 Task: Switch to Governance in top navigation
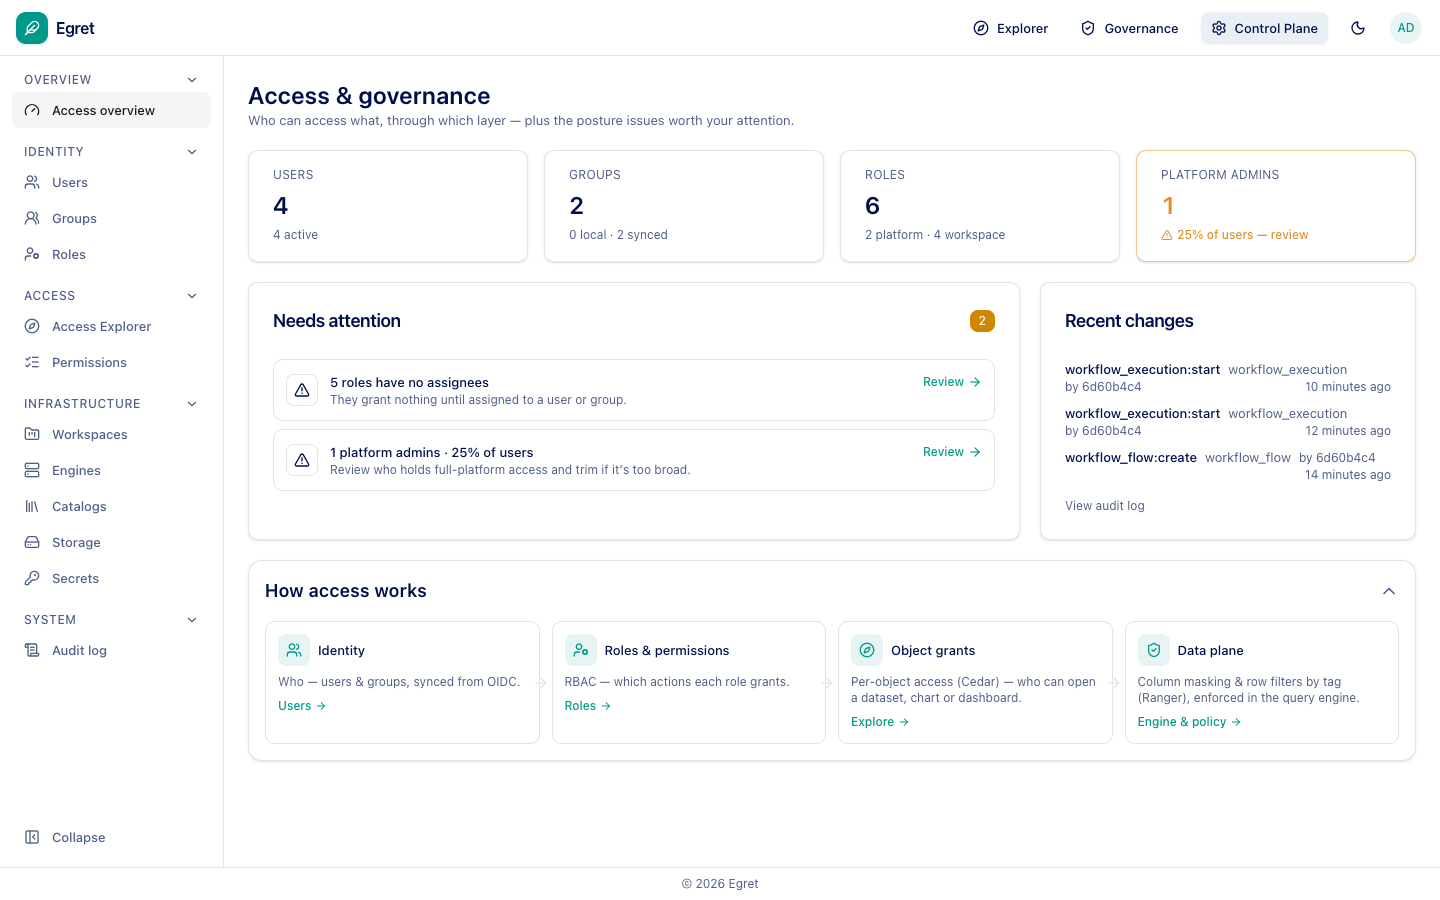tap(1130, 28)
